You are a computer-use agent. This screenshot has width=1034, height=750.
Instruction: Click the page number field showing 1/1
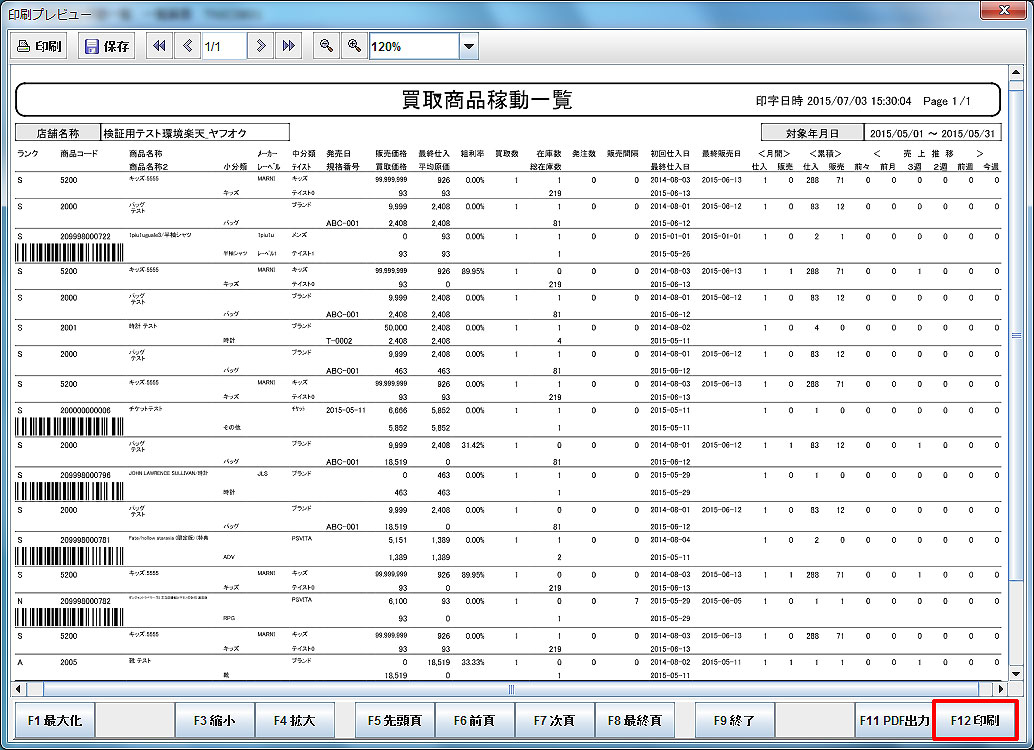(x=224, y=46)
